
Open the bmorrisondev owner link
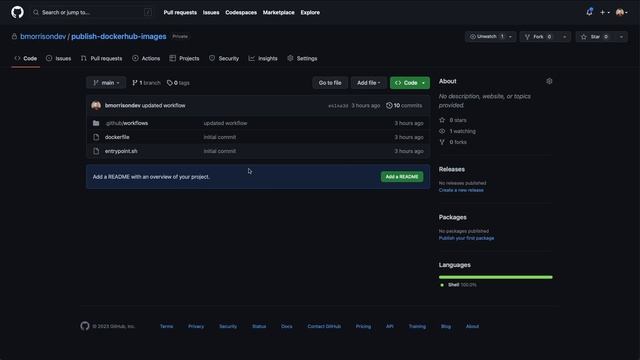tap(43, 36)
